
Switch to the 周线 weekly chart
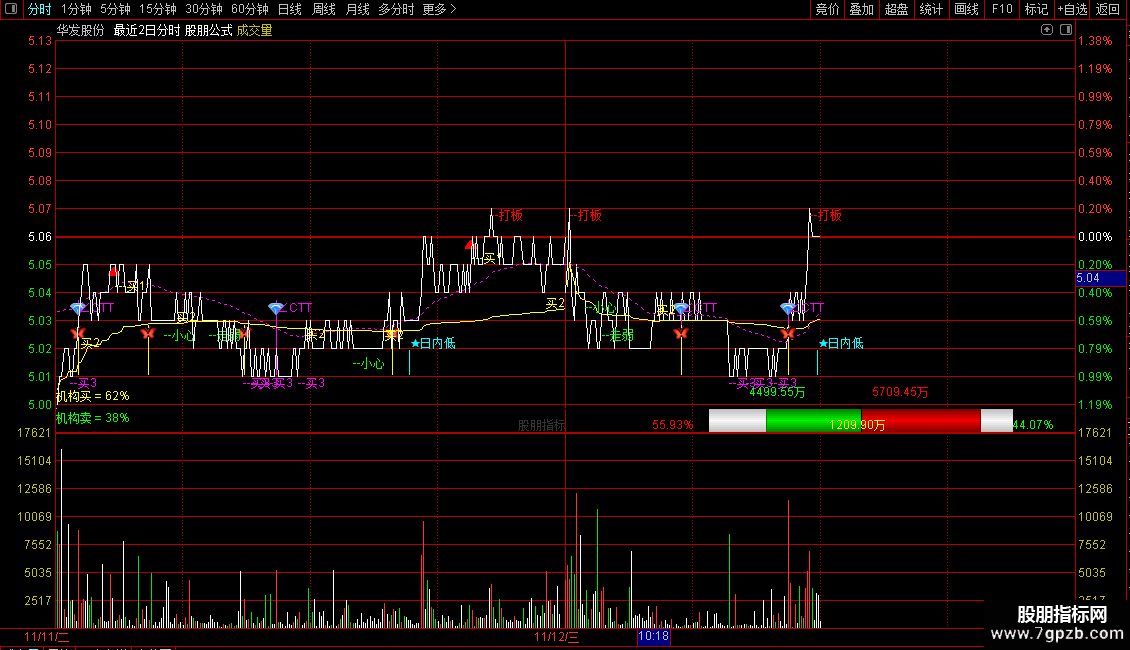pyautogui.click(x=324, y=9)
